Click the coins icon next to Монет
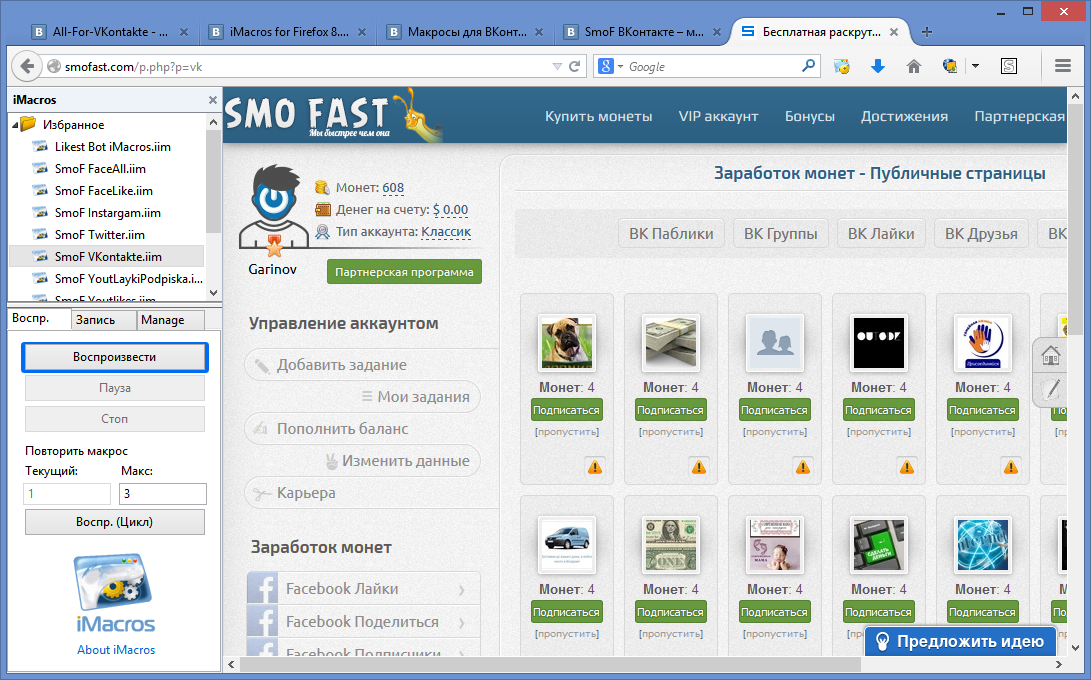The height and width of the screenshot is (680, 1091). (x=322, y=187)
